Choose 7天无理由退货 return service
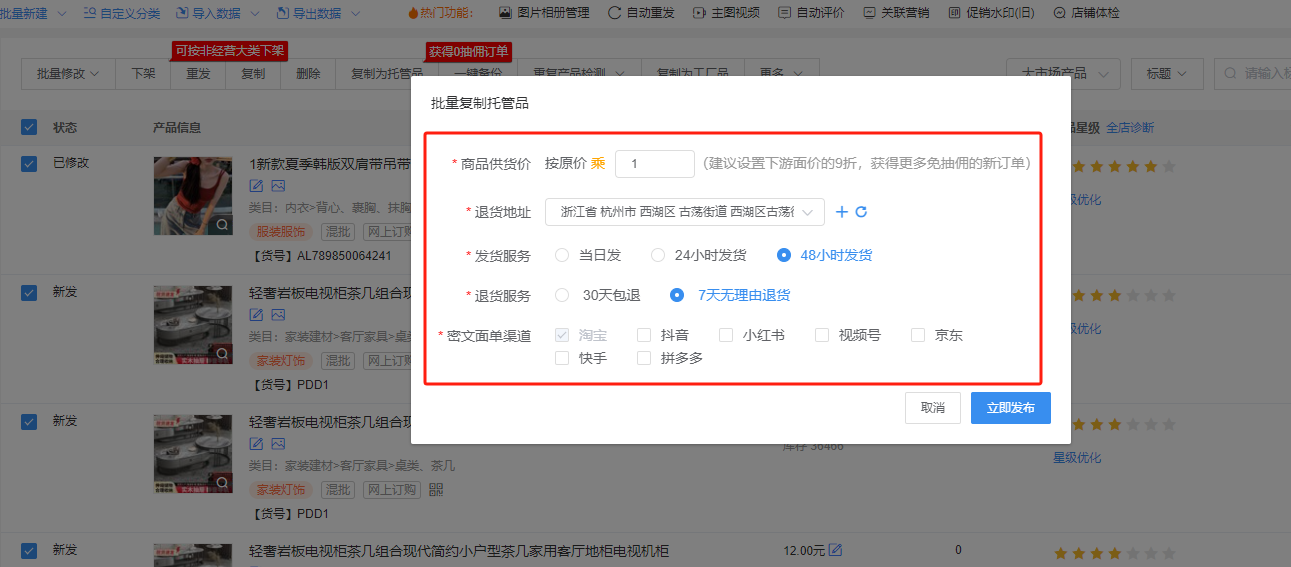The height and width of the screenshot is (567, 1291). tap(677, 295)
